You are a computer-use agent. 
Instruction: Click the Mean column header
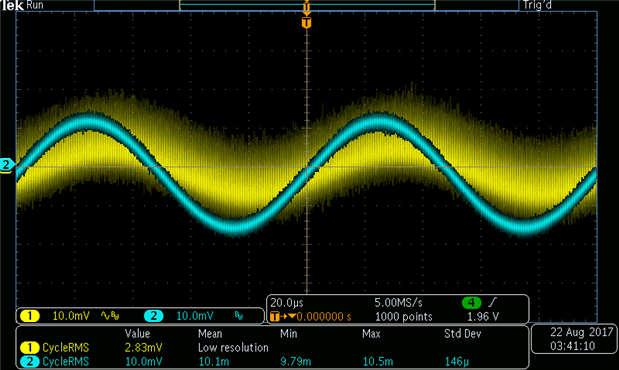pos(210,334)
